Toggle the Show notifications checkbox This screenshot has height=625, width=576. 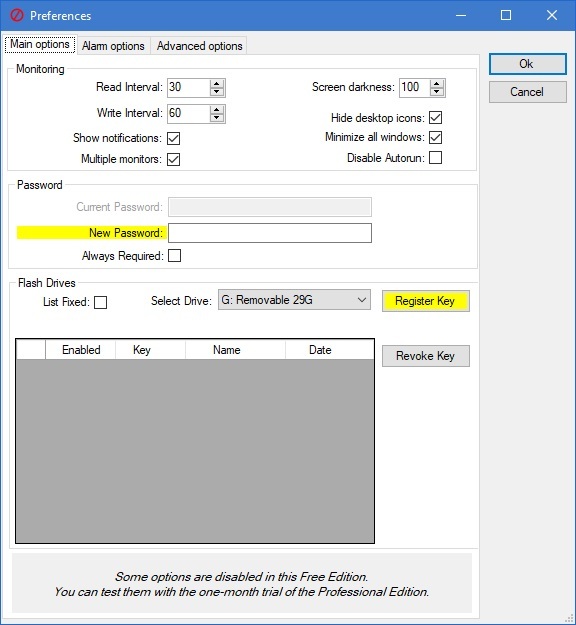click(x=173, y=138)
